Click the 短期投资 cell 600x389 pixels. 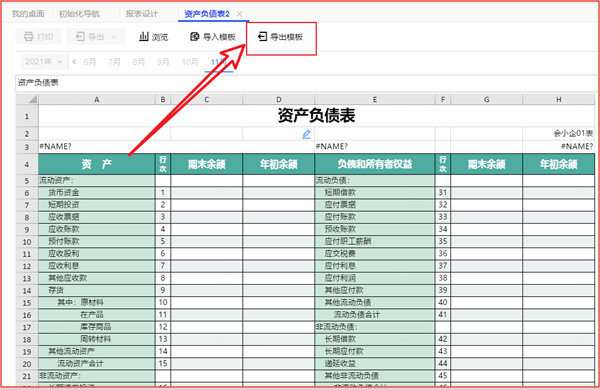pyautogui.click(x=97, y=205)
